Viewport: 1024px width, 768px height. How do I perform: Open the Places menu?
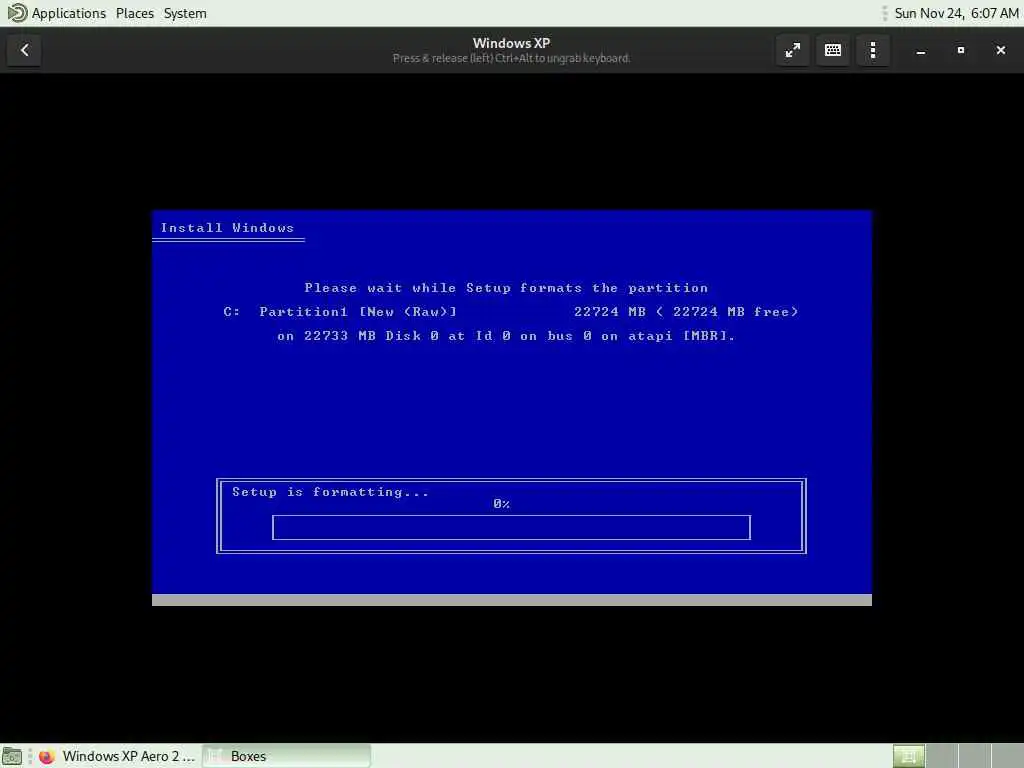(x=135, y=13)
